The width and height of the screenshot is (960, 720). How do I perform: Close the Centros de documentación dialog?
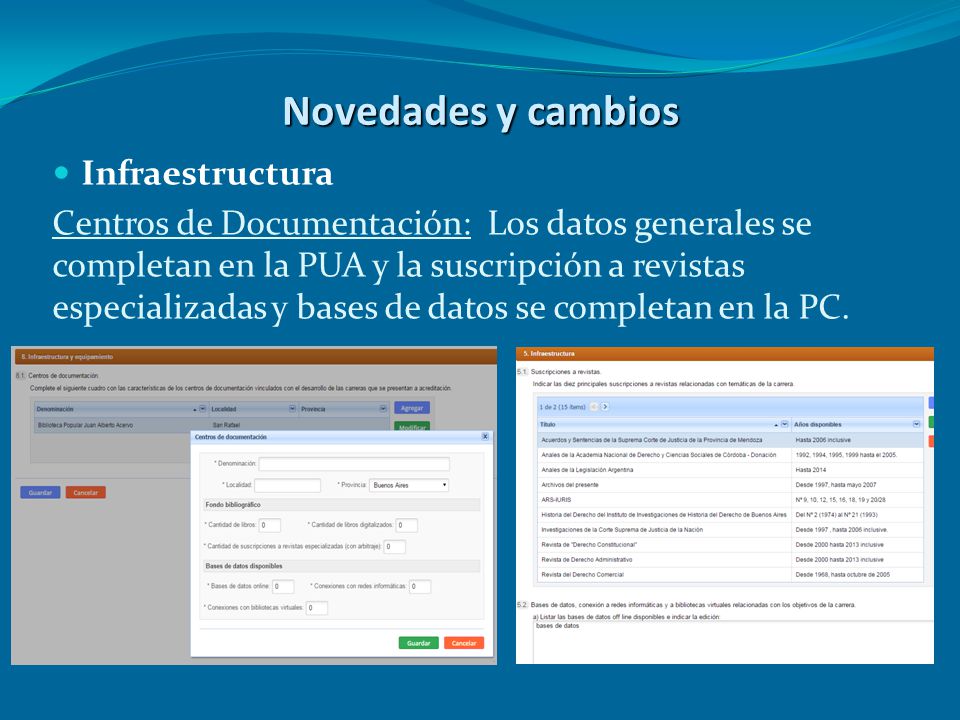tap(485, 437)
